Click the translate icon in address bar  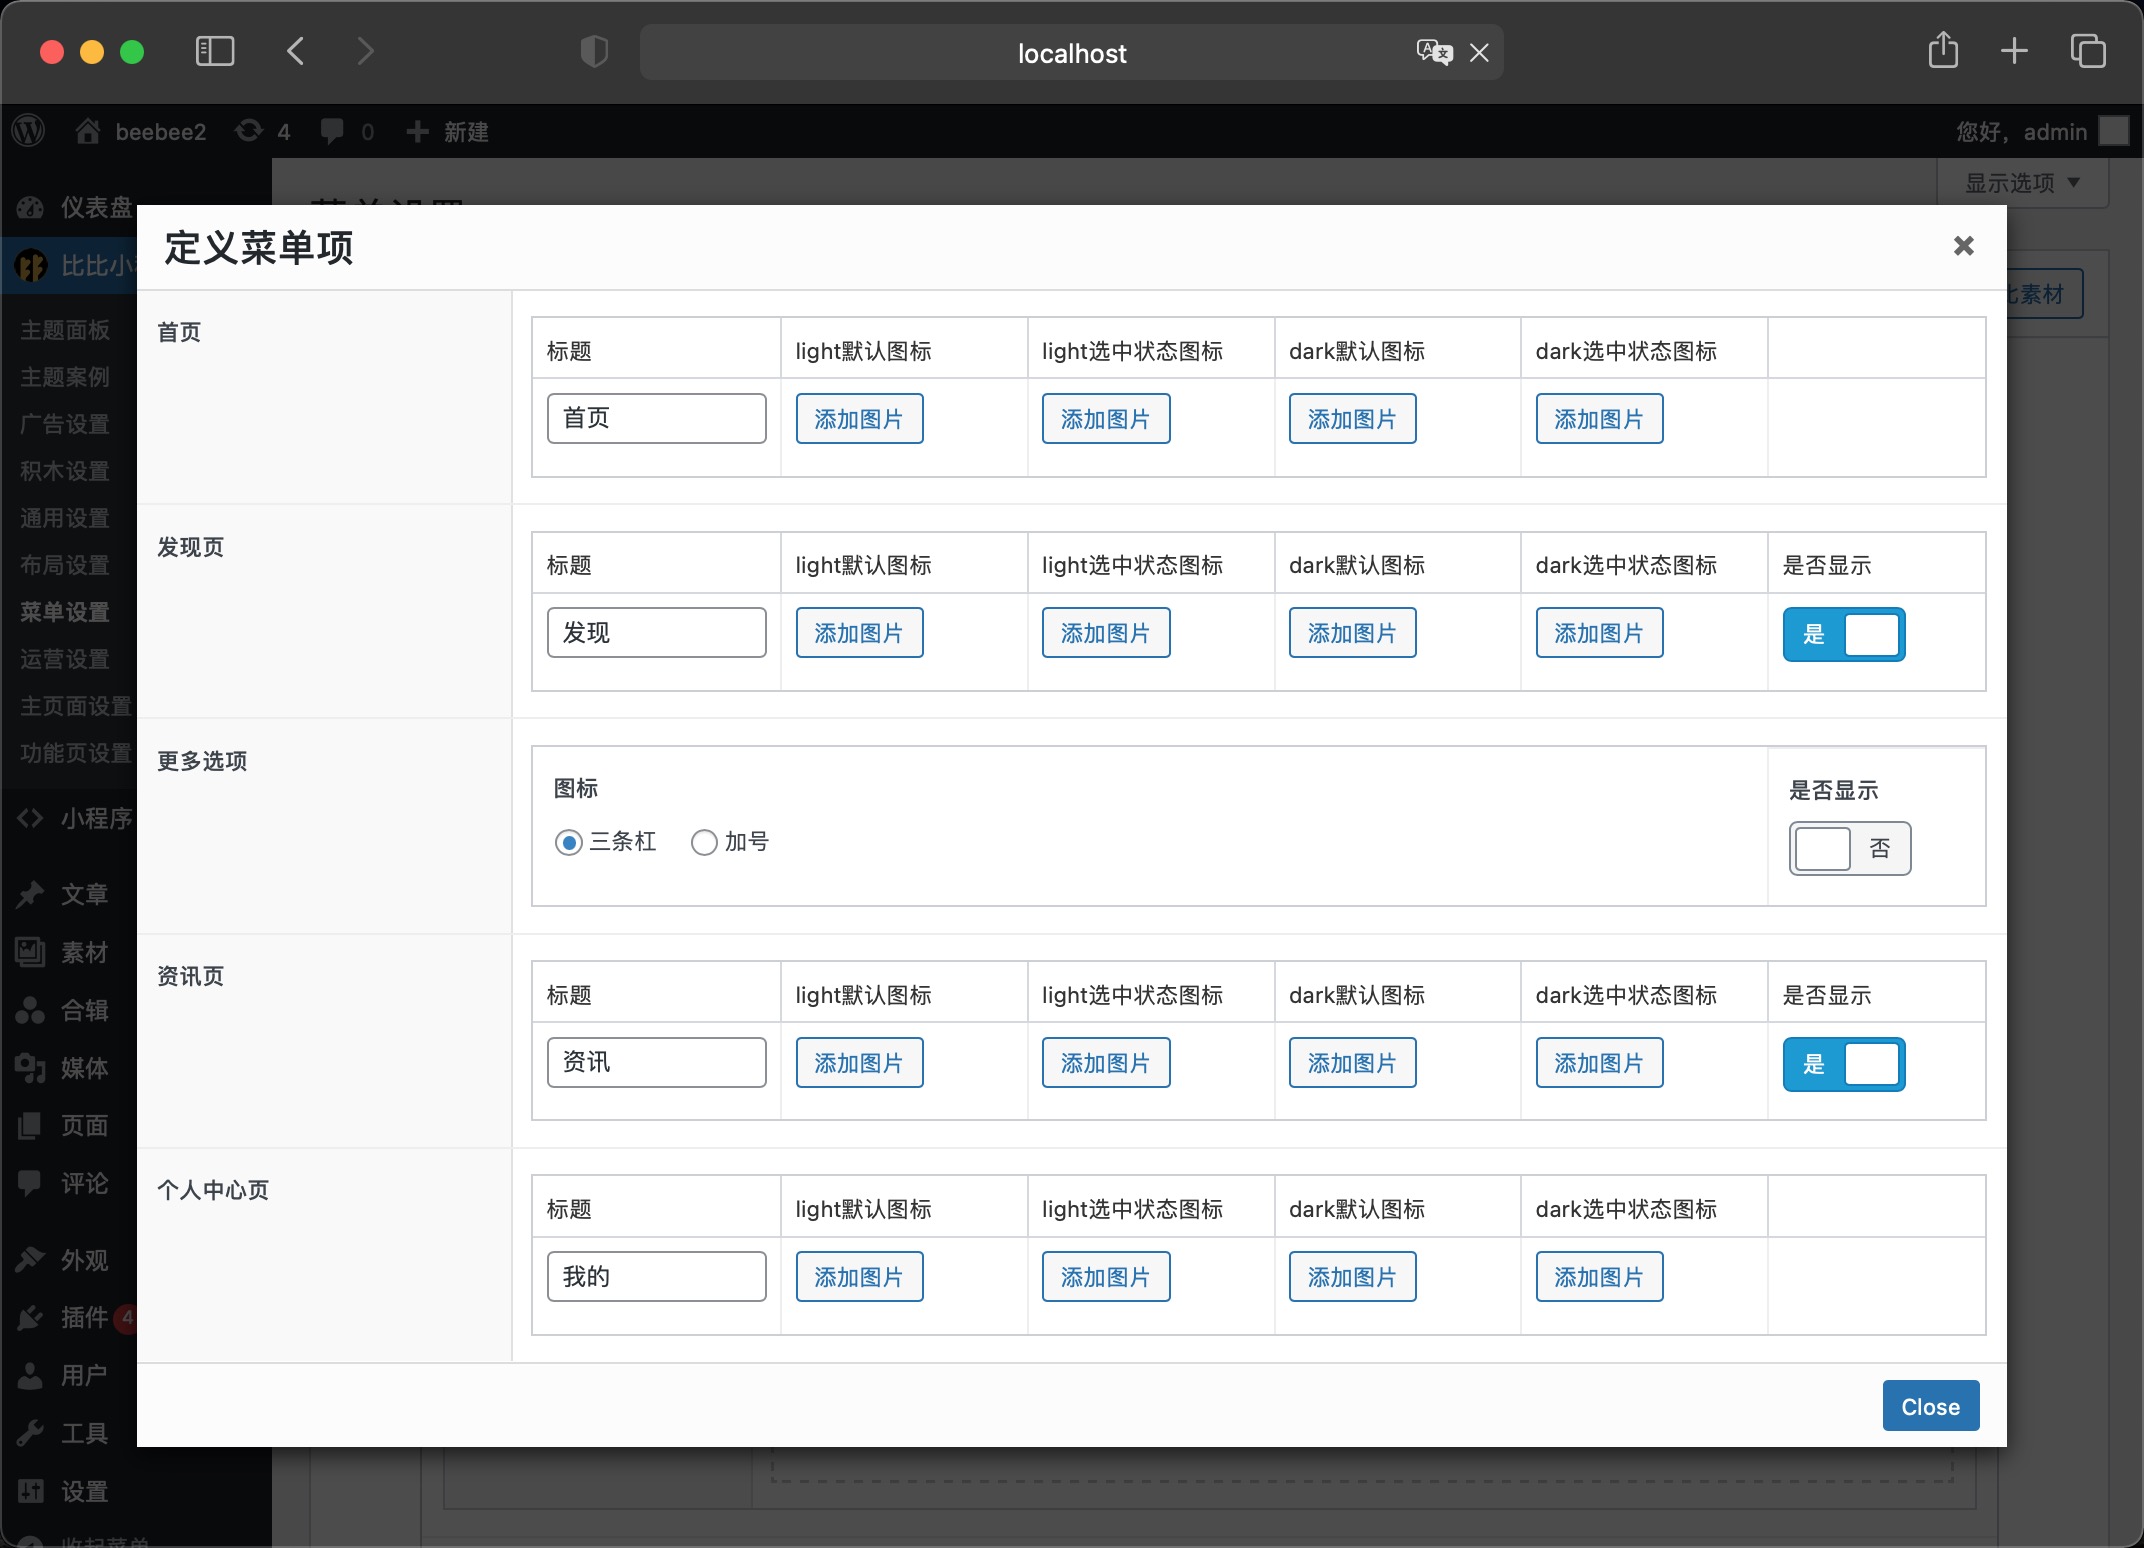click(x=1434, y=52)
